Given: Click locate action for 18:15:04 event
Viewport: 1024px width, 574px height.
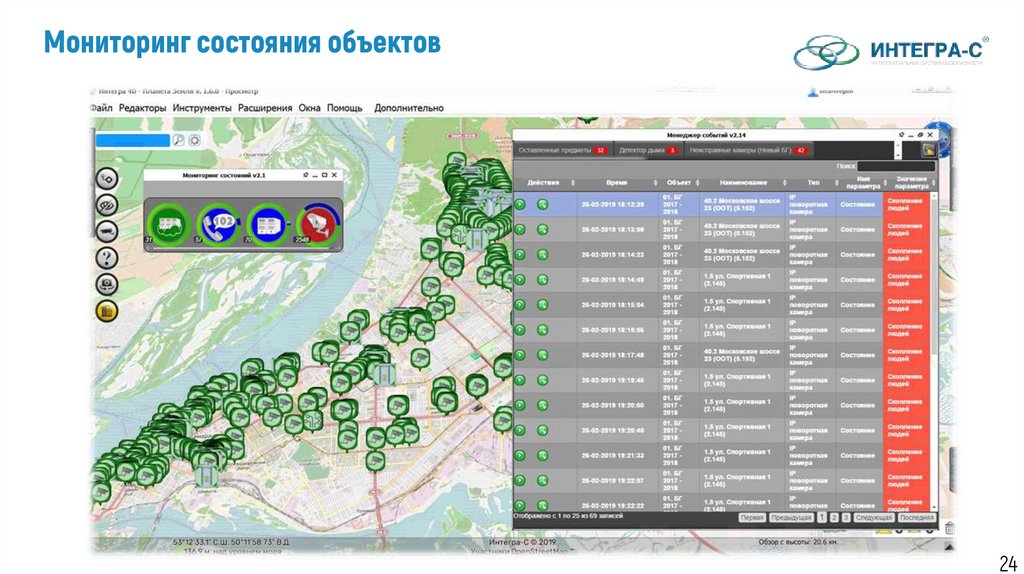Looking at the screenshot, I should tap(542, 305).
